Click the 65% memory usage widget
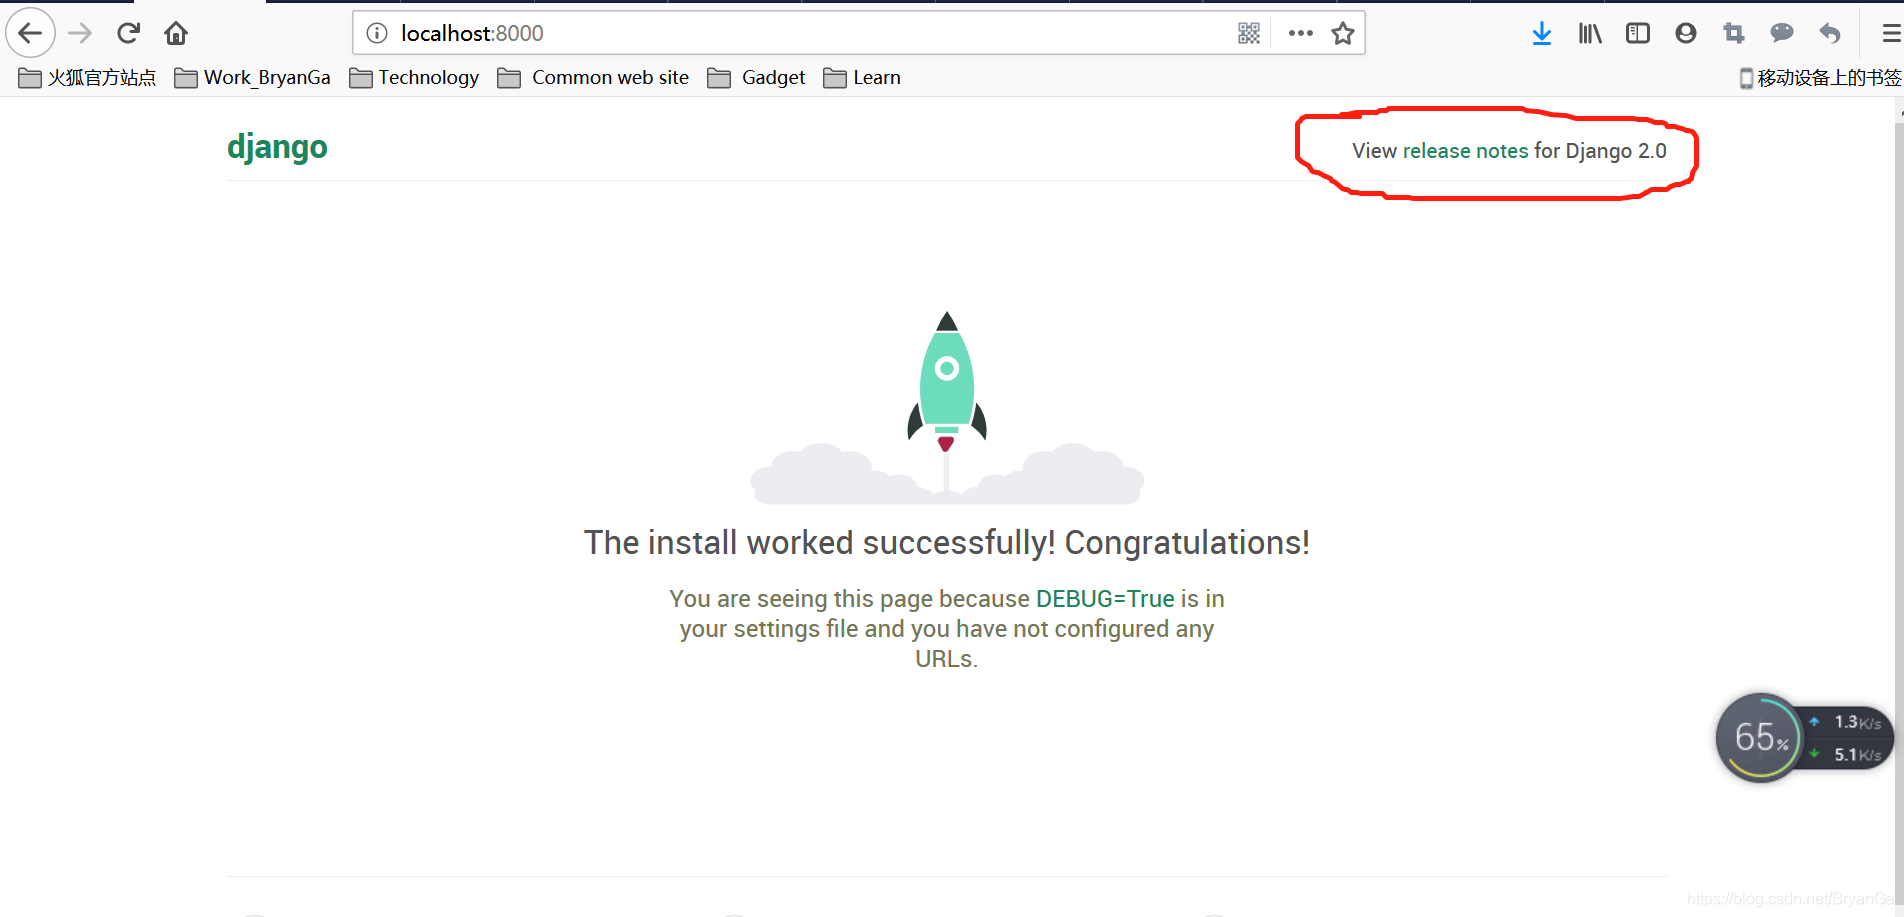The height and width of the screenshot is (917, 1904). [x=1758, y=738]
